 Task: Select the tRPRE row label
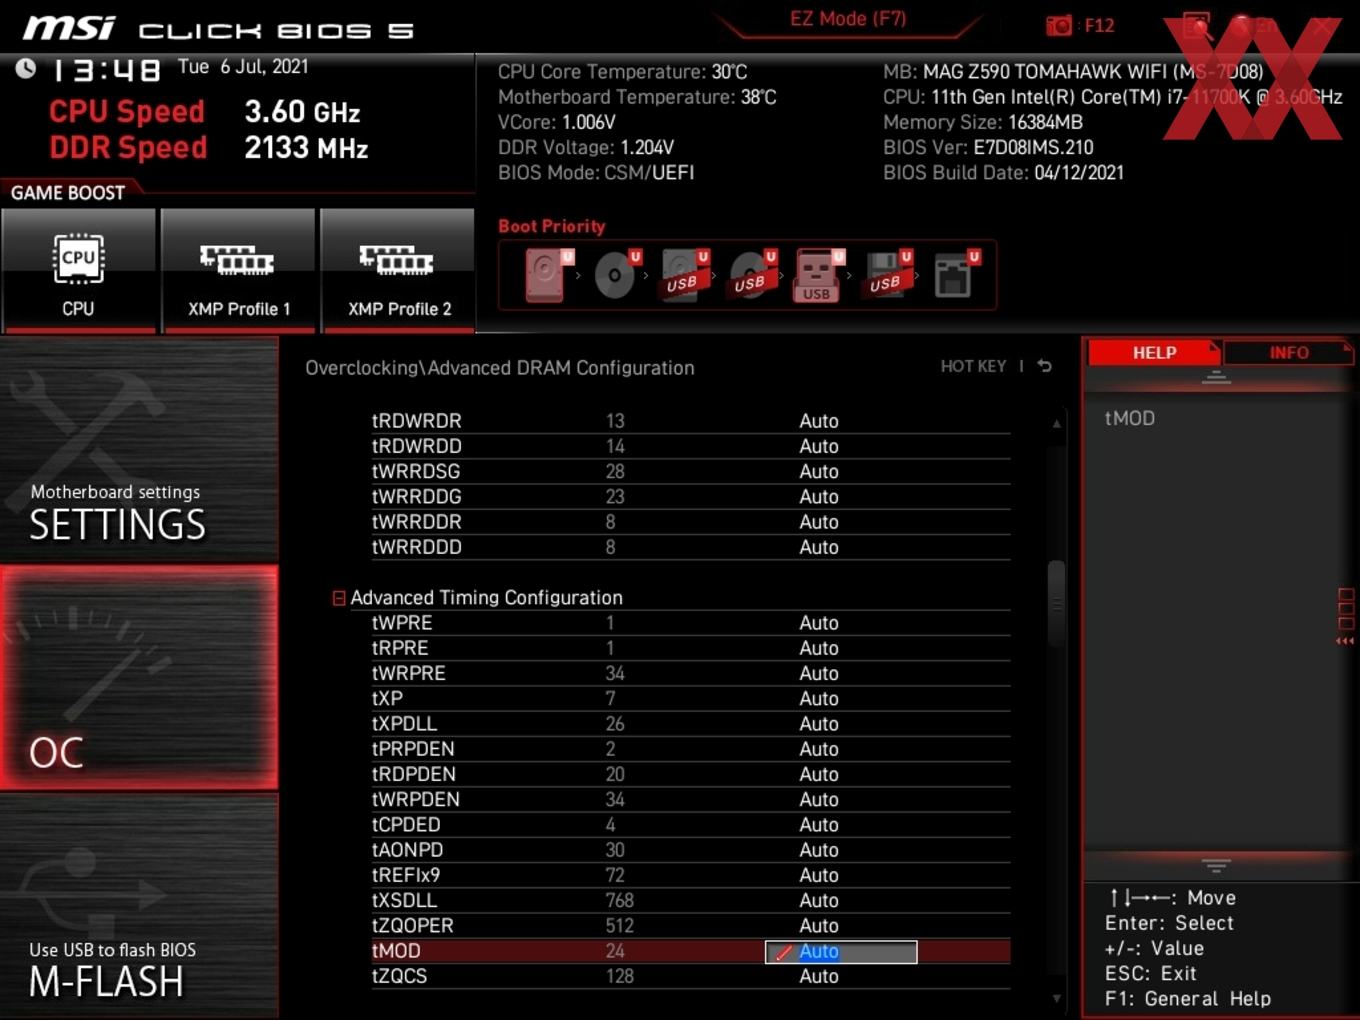pyautogui.click(x=400, y=648)
